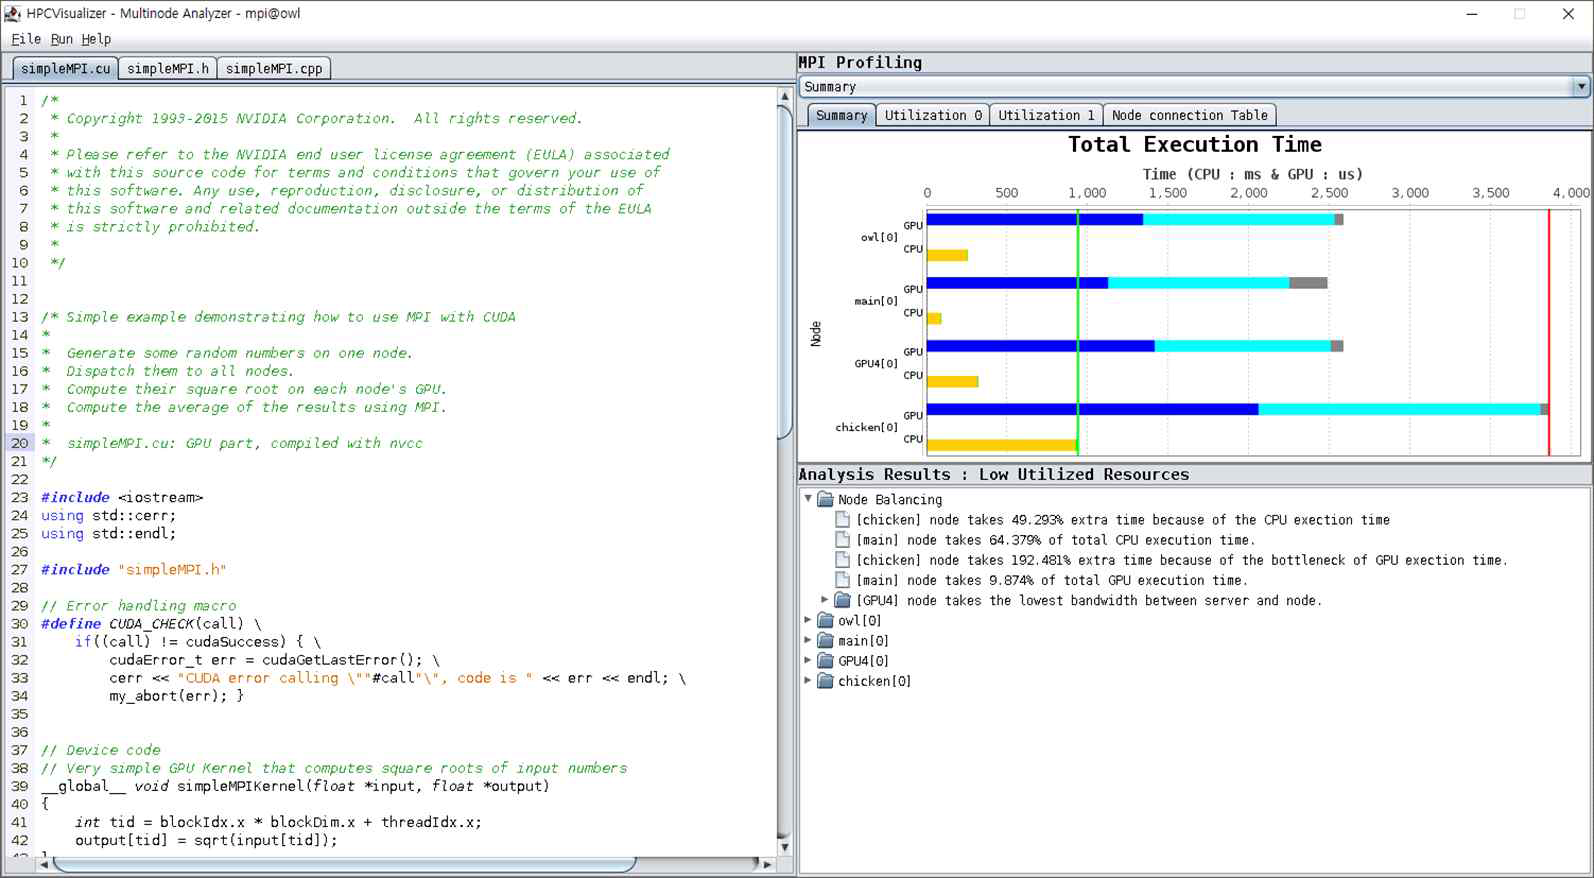Select chicken 192.481% GPU bottleneck result
Viewport: 1594px width, 878px height.
(1181, 560)
